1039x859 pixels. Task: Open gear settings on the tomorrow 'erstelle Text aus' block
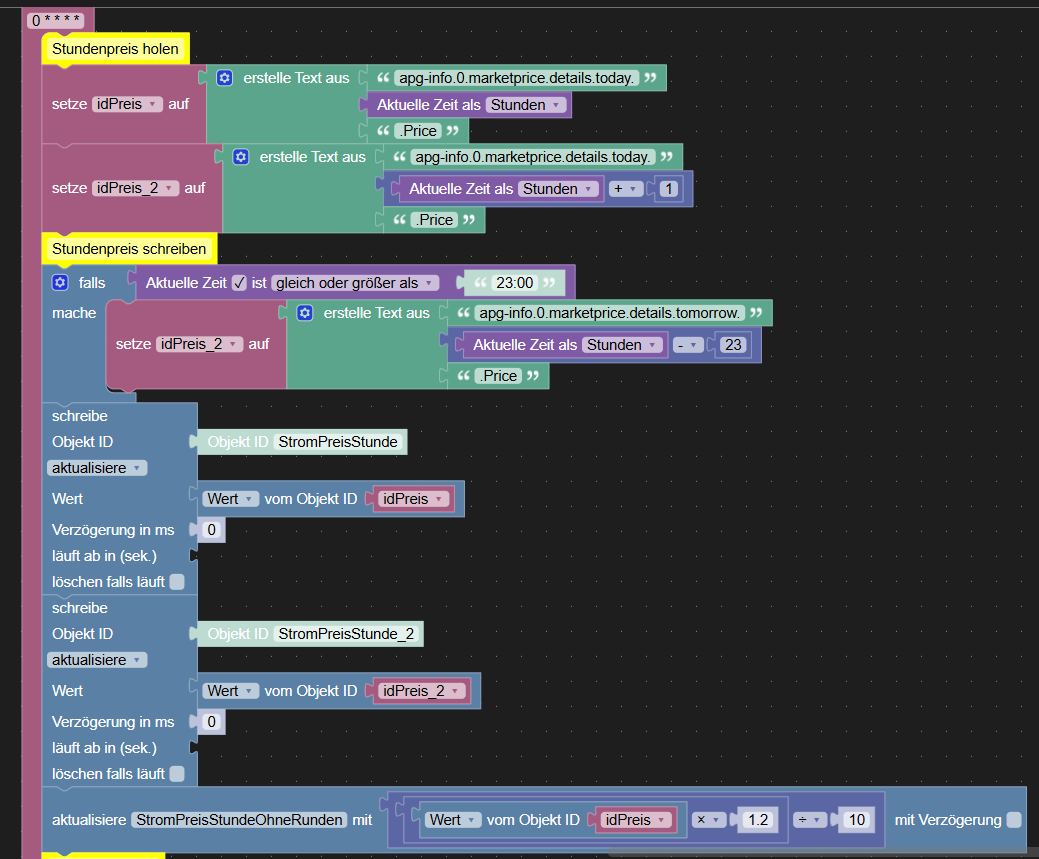pos(305,313)
